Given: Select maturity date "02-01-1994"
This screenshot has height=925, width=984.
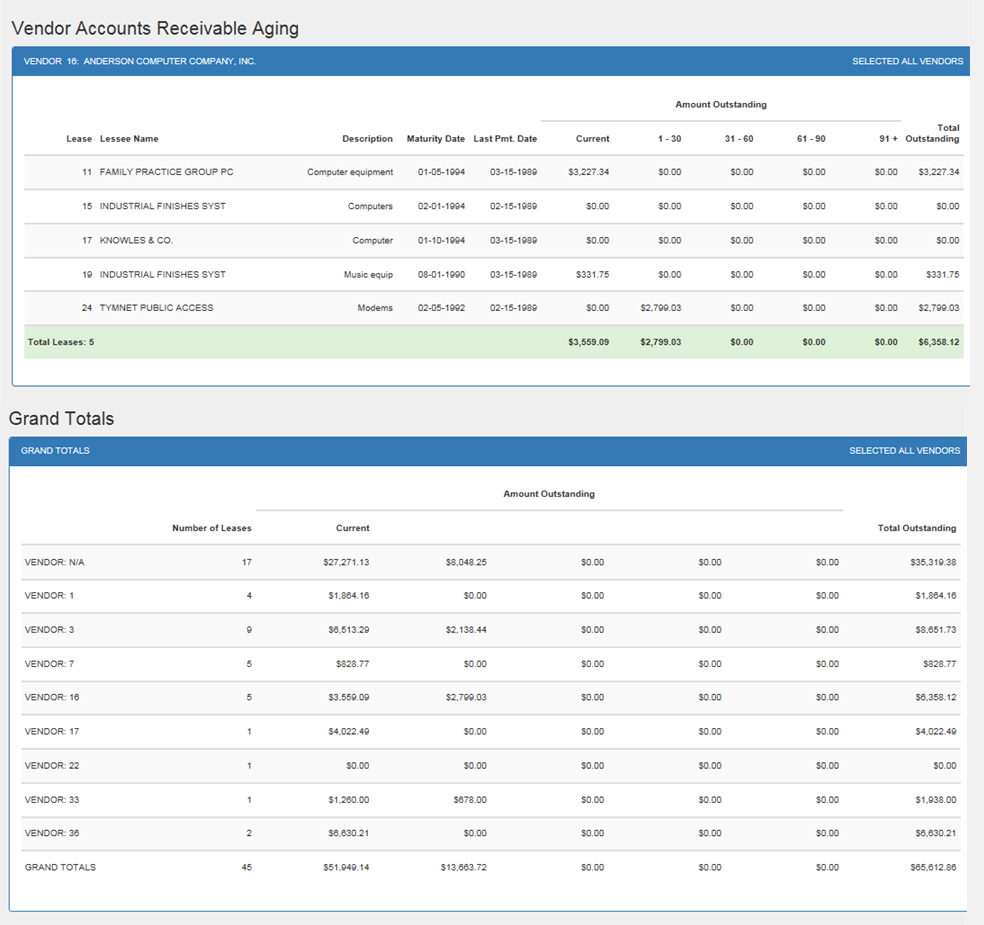Looking at the screenshot, I should [x=442, y=206].
